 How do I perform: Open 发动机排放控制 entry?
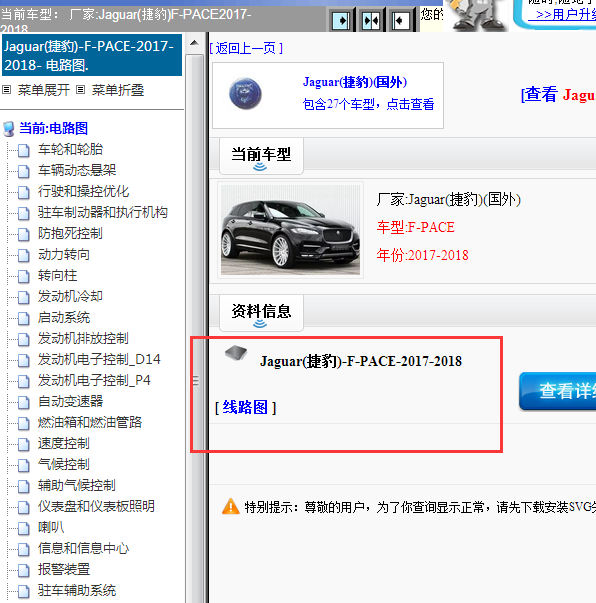pos(83,338)
